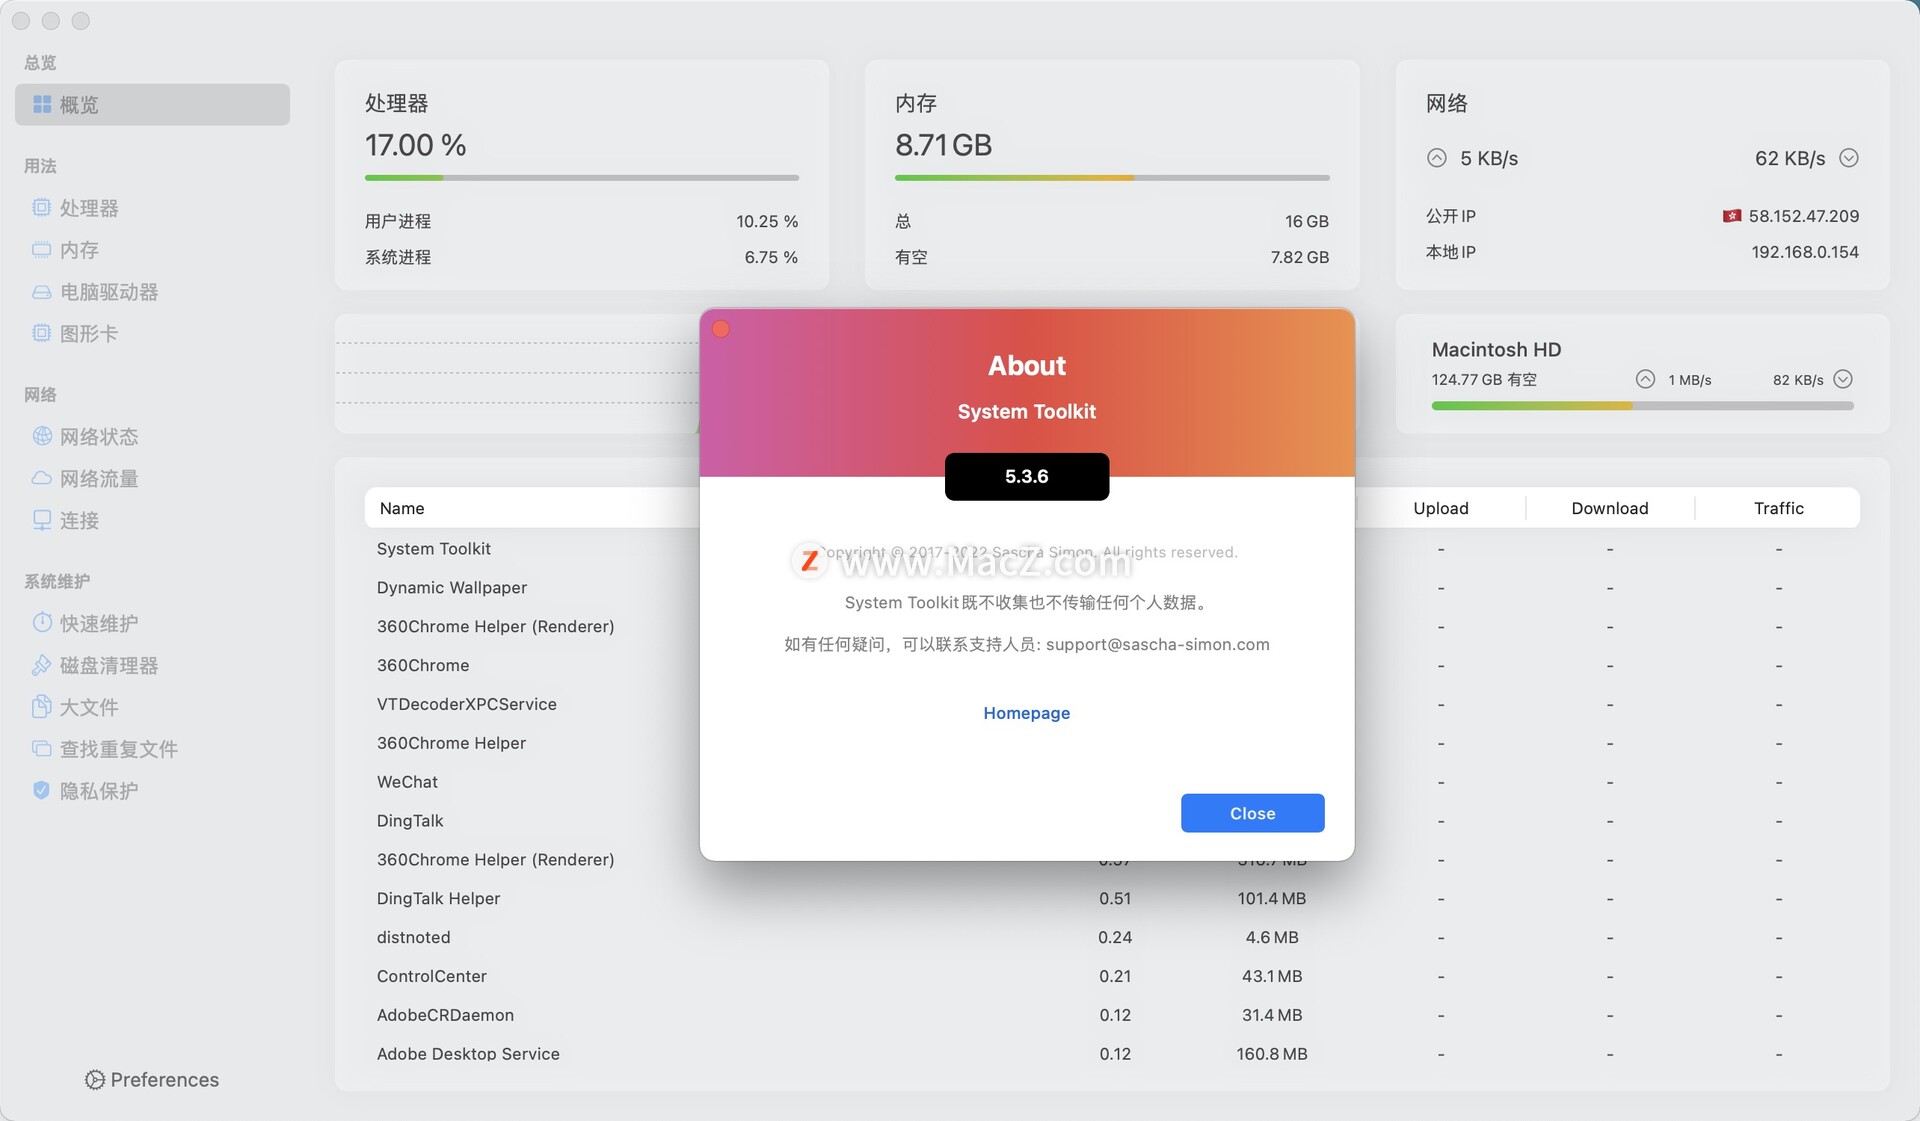
Task: Click the network upload arrow icon beside 5 KB/s
Action: (1437, 158)
